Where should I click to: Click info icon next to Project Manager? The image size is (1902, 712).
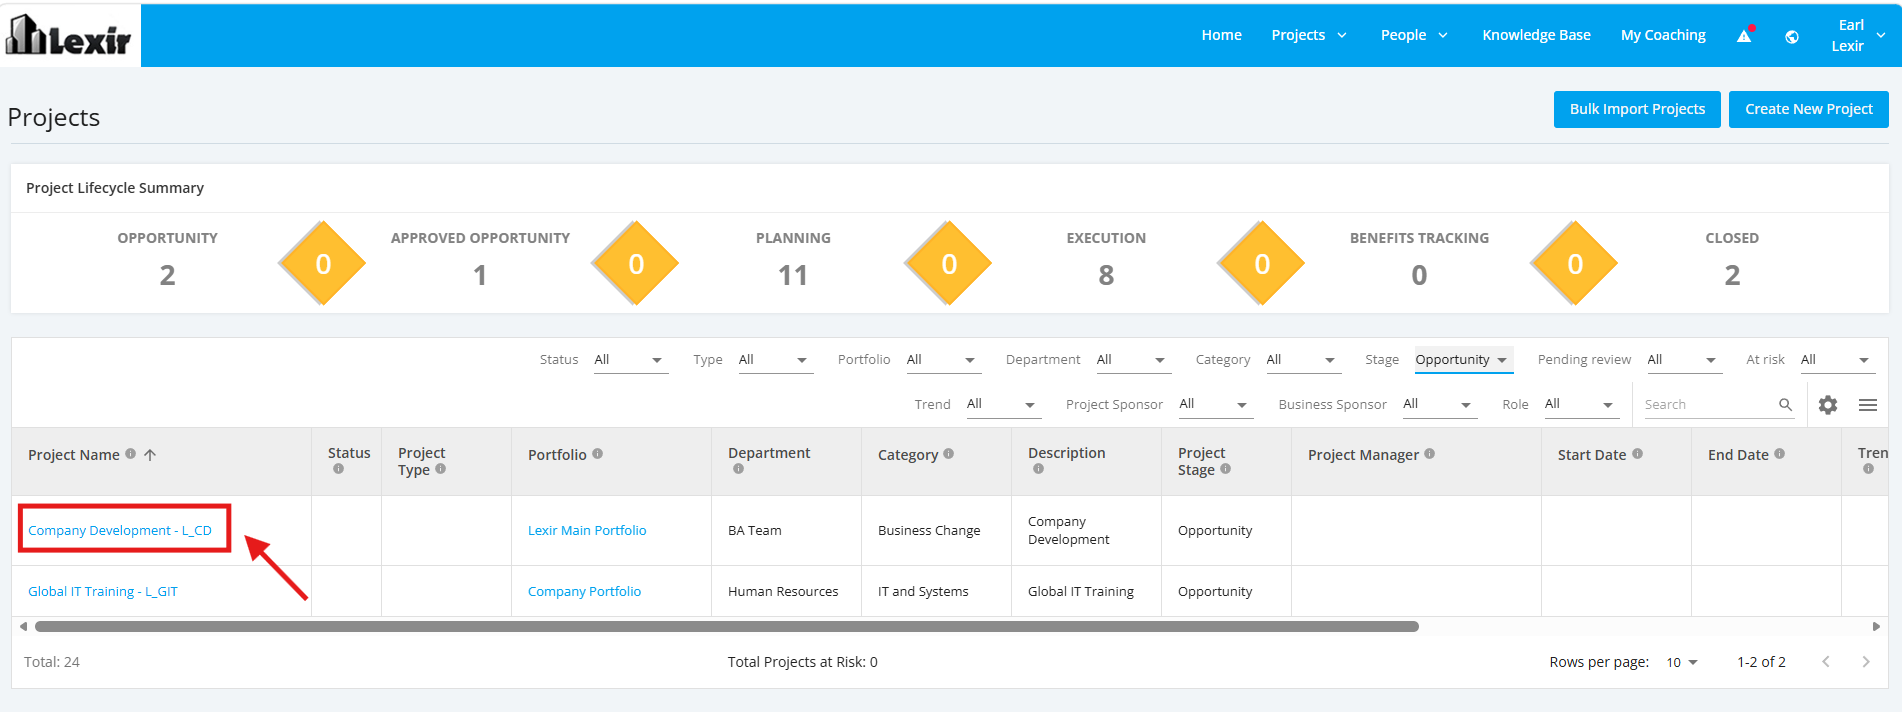pos(1429,454)
